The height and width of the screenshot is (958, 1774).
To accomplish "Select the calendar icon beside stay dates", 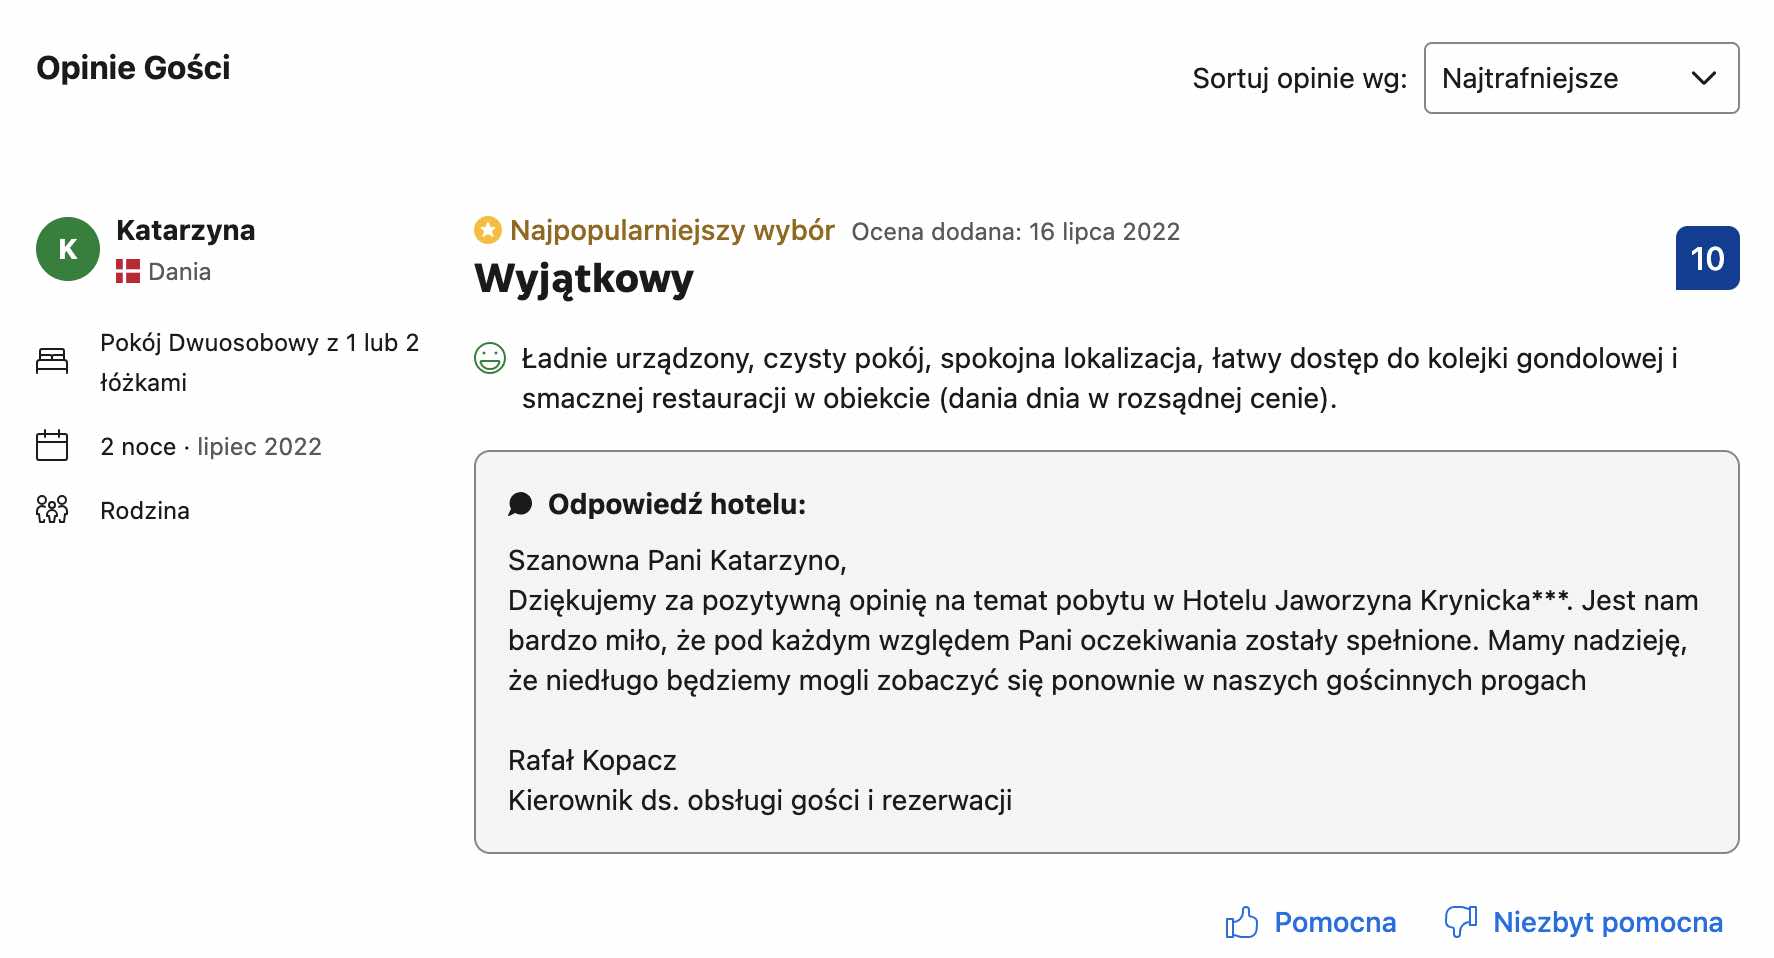I will click(x=51, y=445).
